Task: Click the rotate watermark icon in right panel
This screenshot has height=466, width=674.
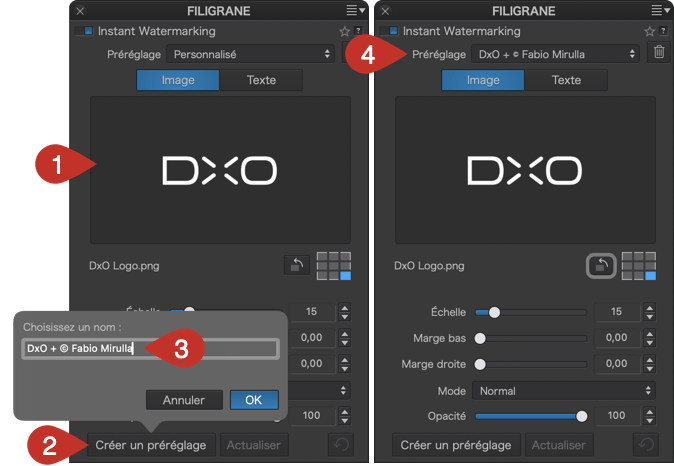Action: [x=601, y=266]
